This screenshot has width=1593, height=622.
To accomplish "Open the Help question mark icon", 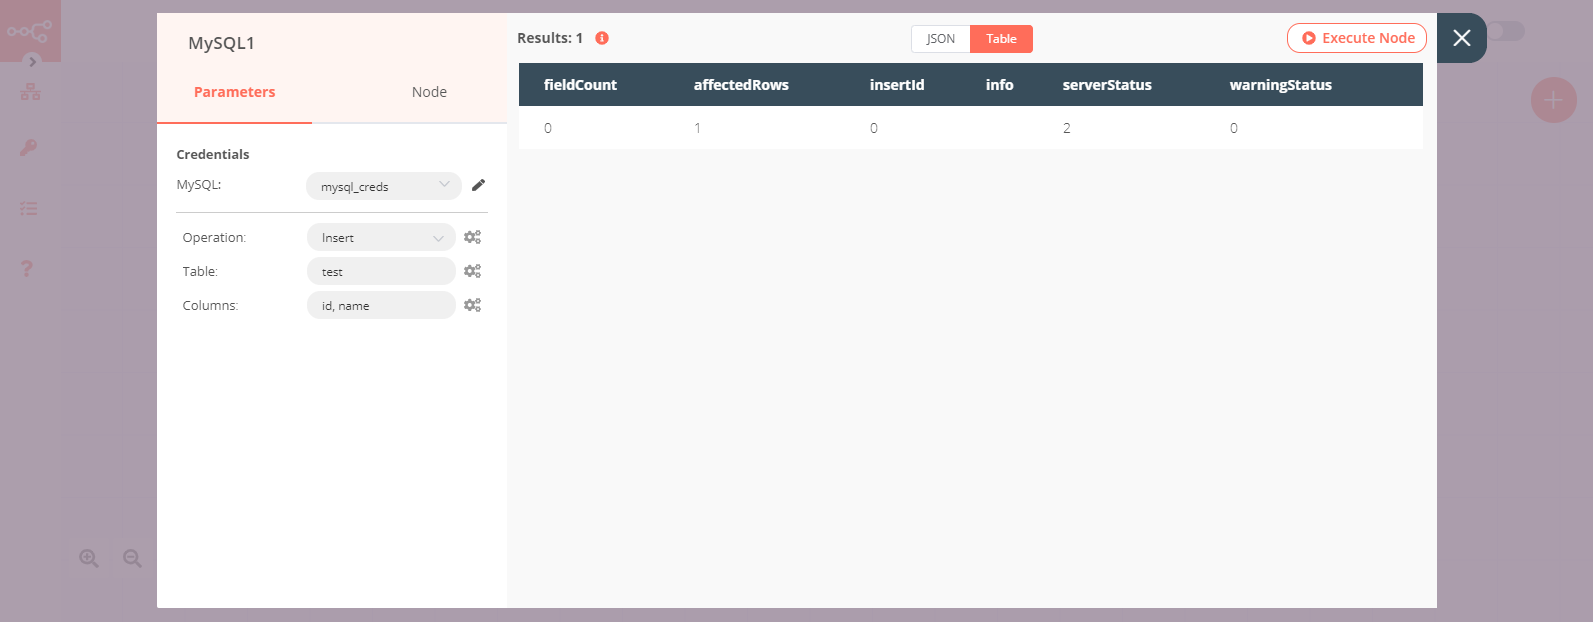I will coord(27,269).
